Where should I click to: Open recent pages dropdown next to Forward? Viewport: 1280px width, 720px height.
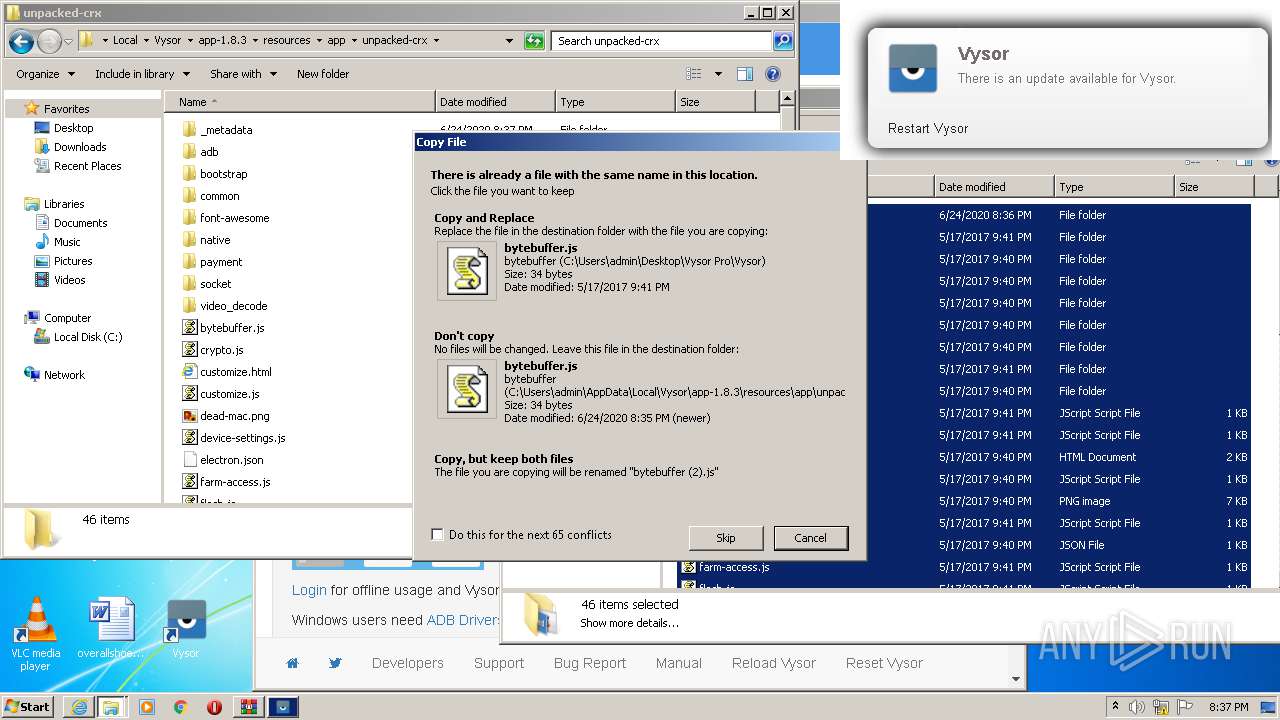point(68,42)
